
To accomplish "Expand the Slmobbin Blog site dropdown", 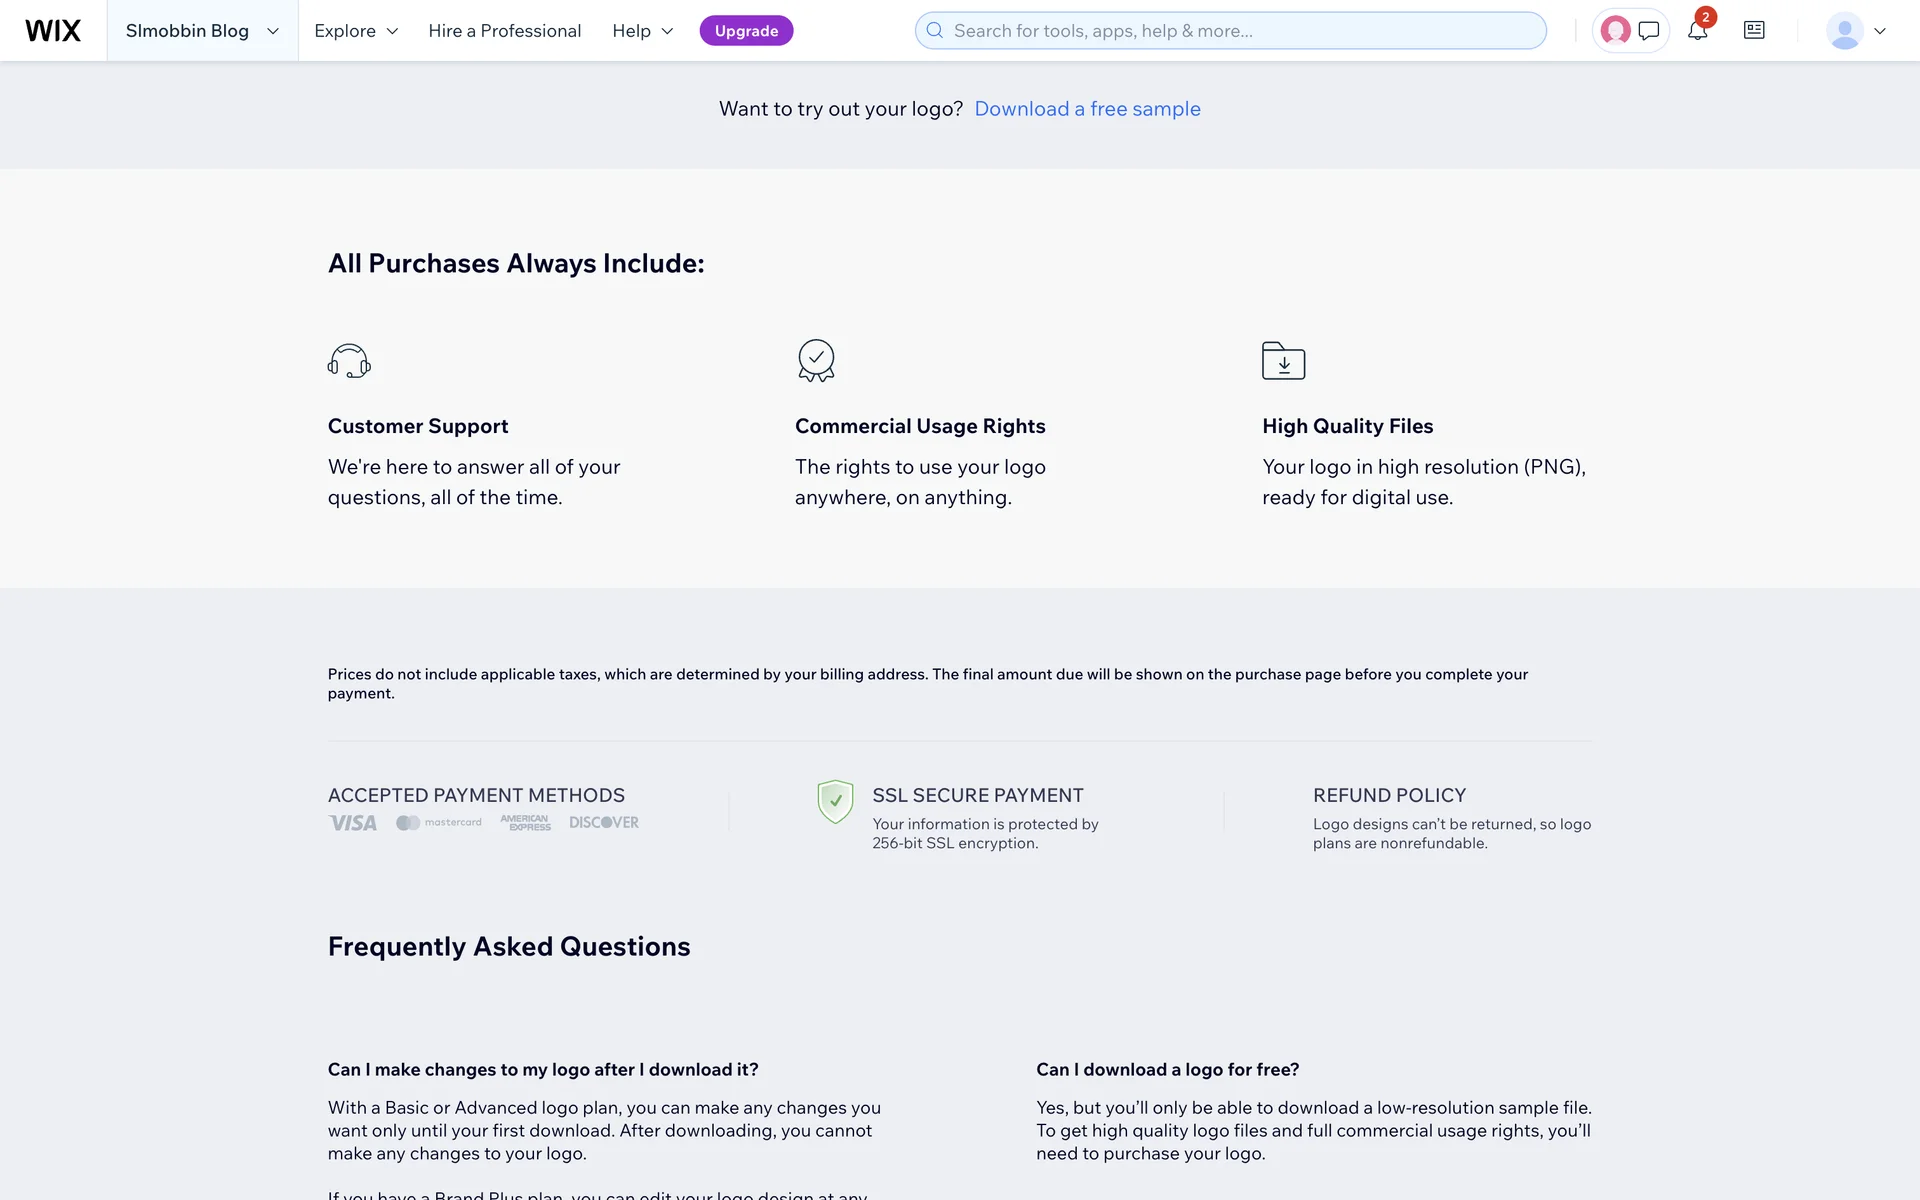I will [202, 31].
